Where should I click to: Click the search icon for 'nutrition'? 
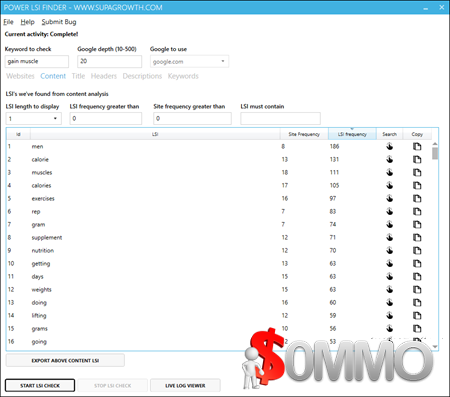coord(389,250)
